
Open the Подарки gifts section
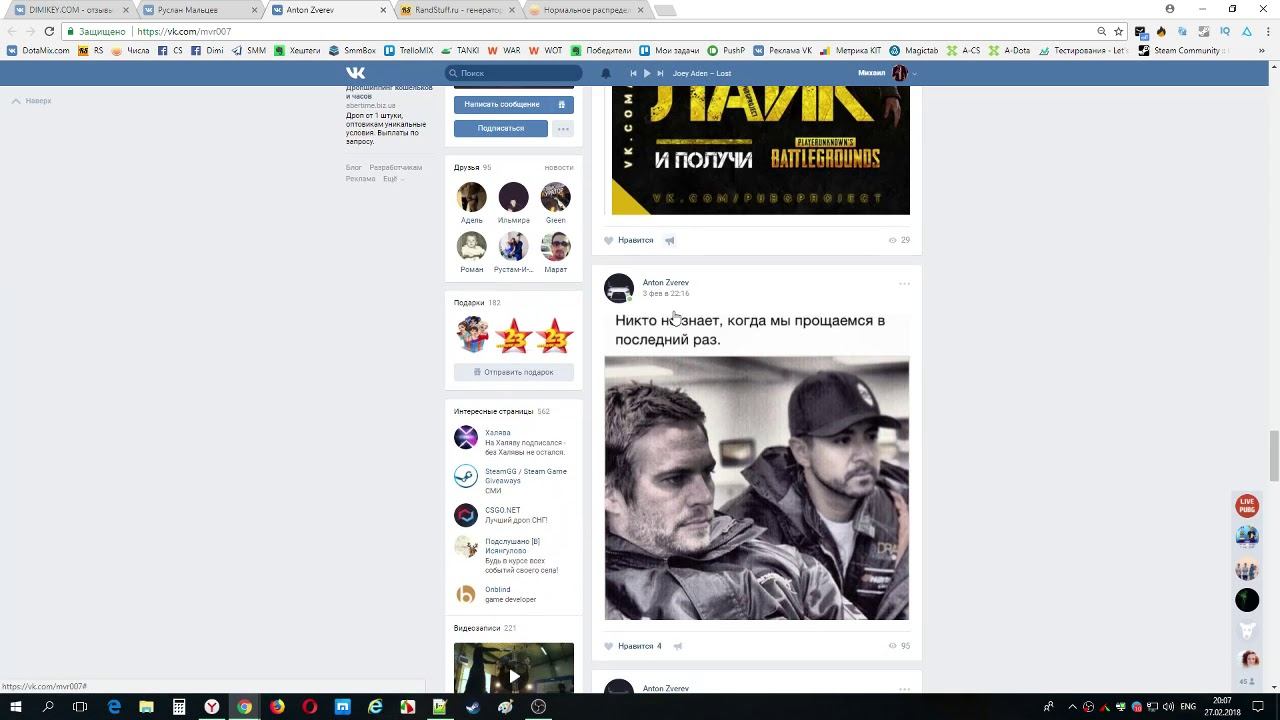(469, 302)
